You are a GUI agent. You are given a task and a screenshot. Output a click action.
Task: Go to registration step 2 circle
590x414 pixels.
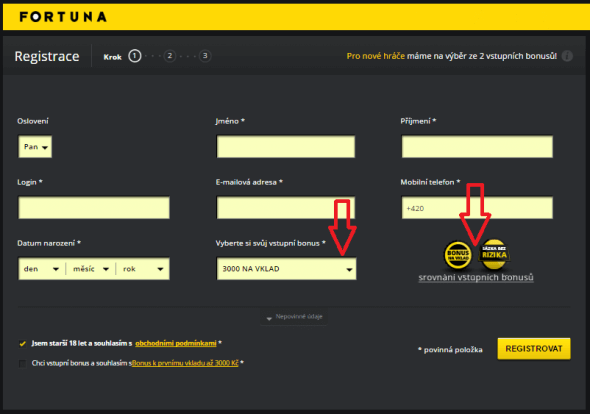point(170,56)
